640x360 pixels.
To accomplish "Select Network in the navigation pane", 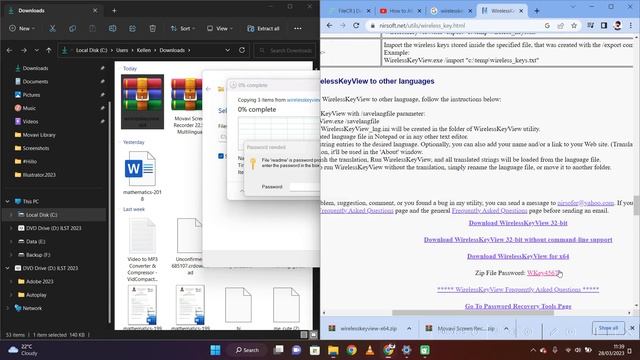I will [32, 308].
